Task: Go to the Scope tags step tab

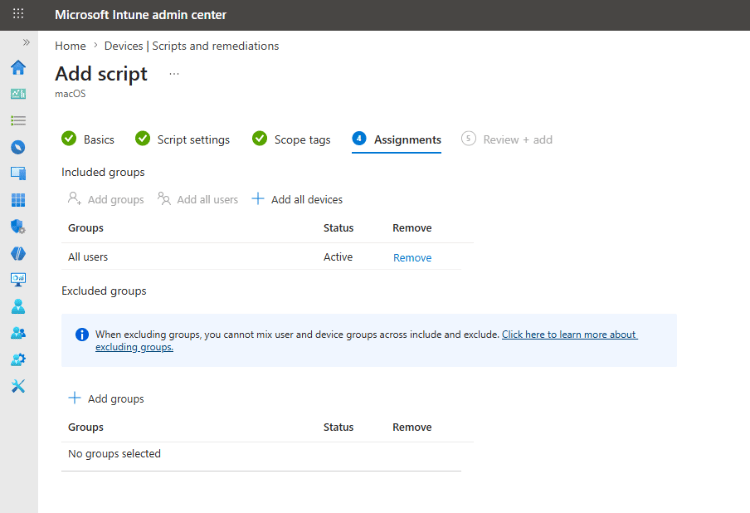Action: pyautogui.click(x=291, y=139)
